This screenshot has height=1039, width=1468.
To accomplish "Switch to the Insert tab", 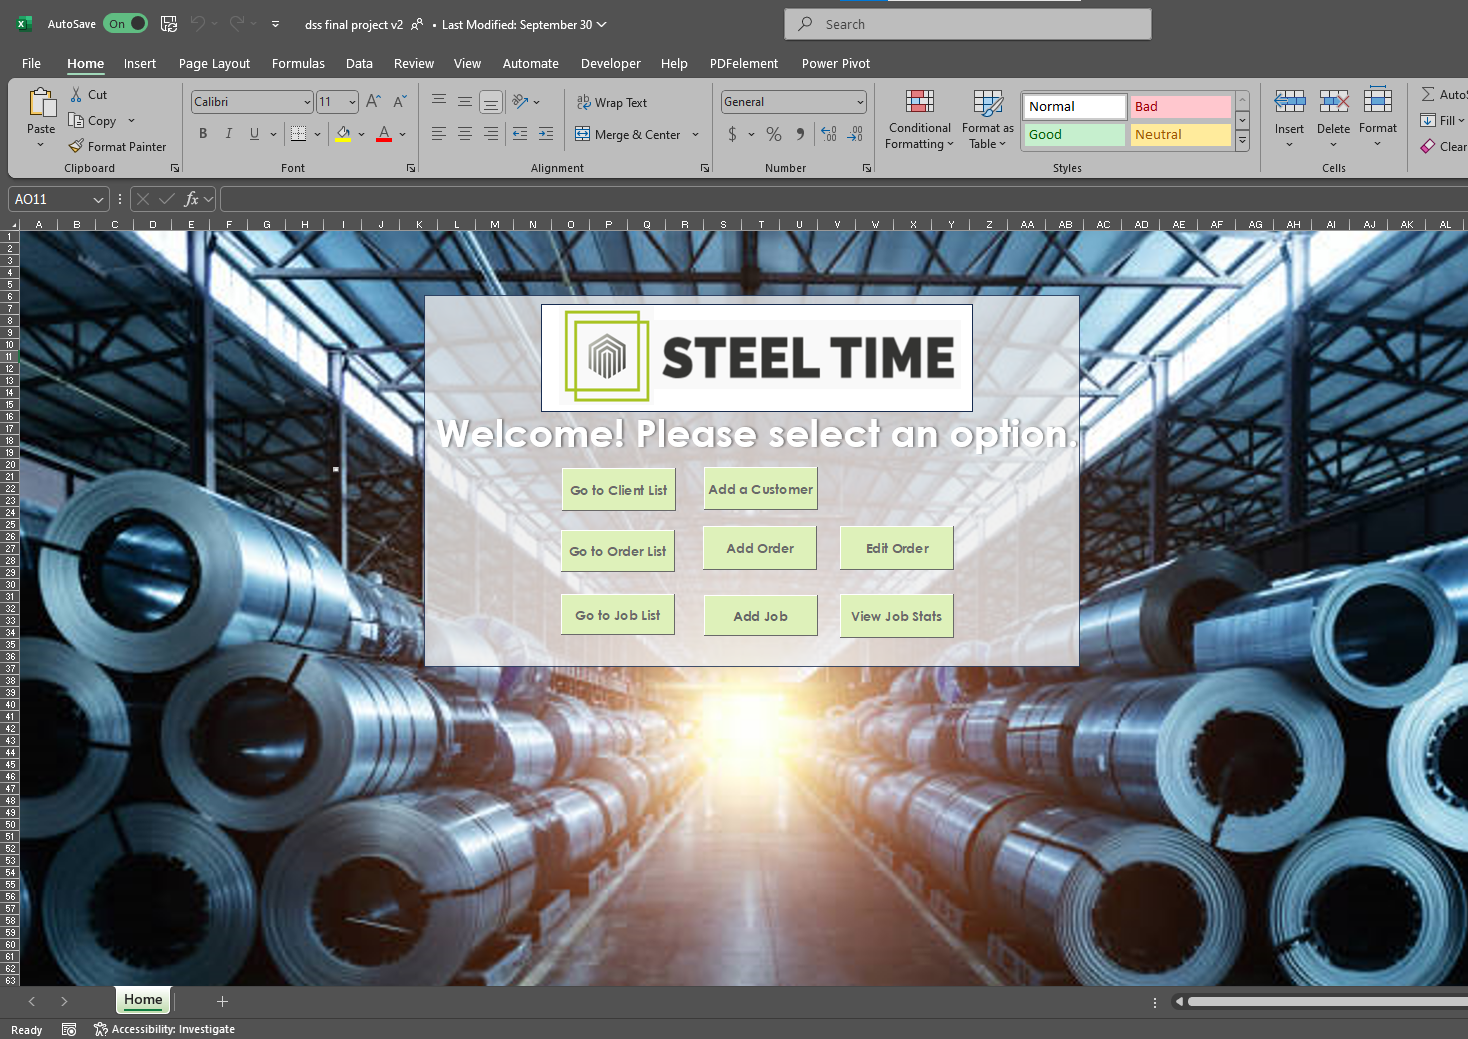I will (140, 63).
